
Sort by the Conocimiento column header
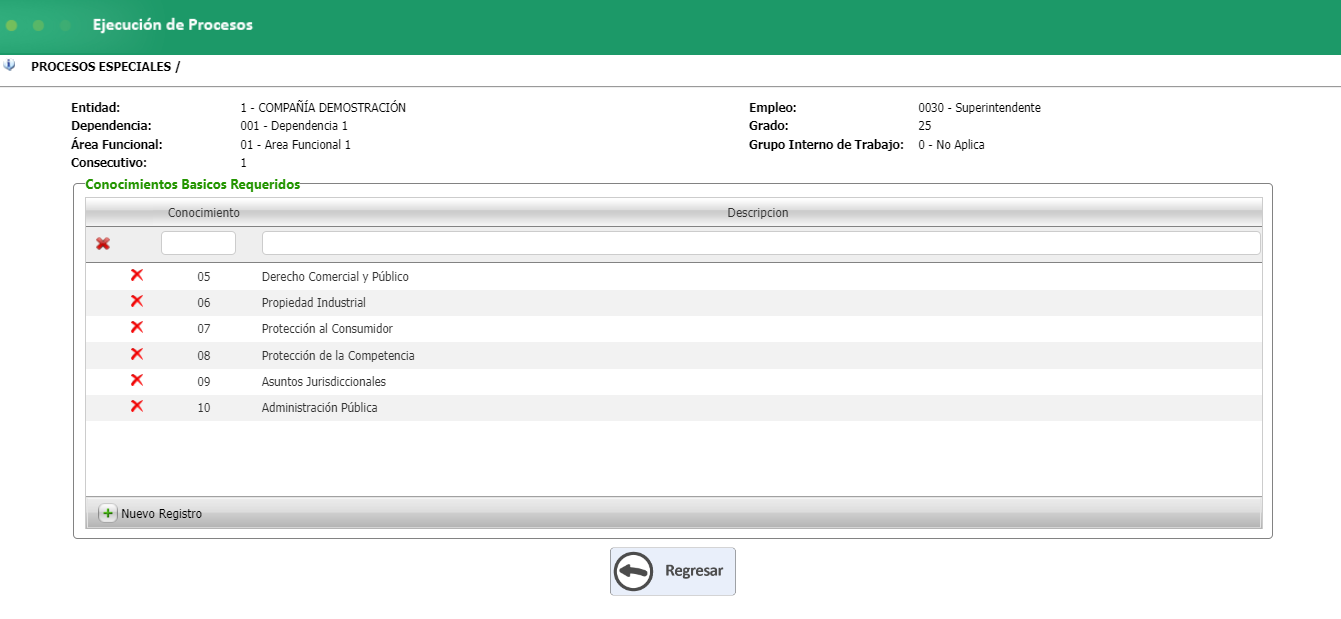point(204,213)
